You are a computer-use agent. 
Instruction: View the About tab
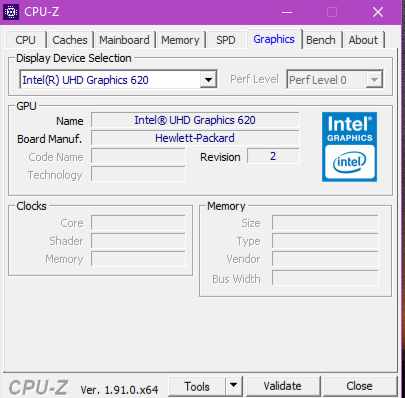tap(363, 40)
